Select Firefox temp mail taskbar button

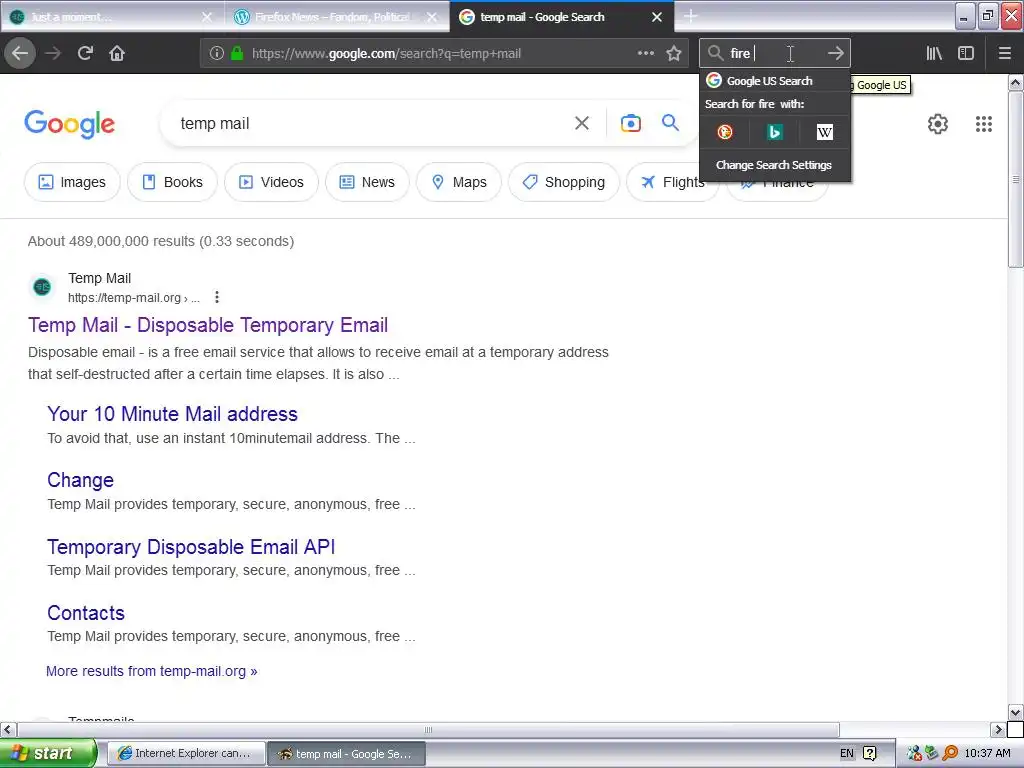[346, 754]
